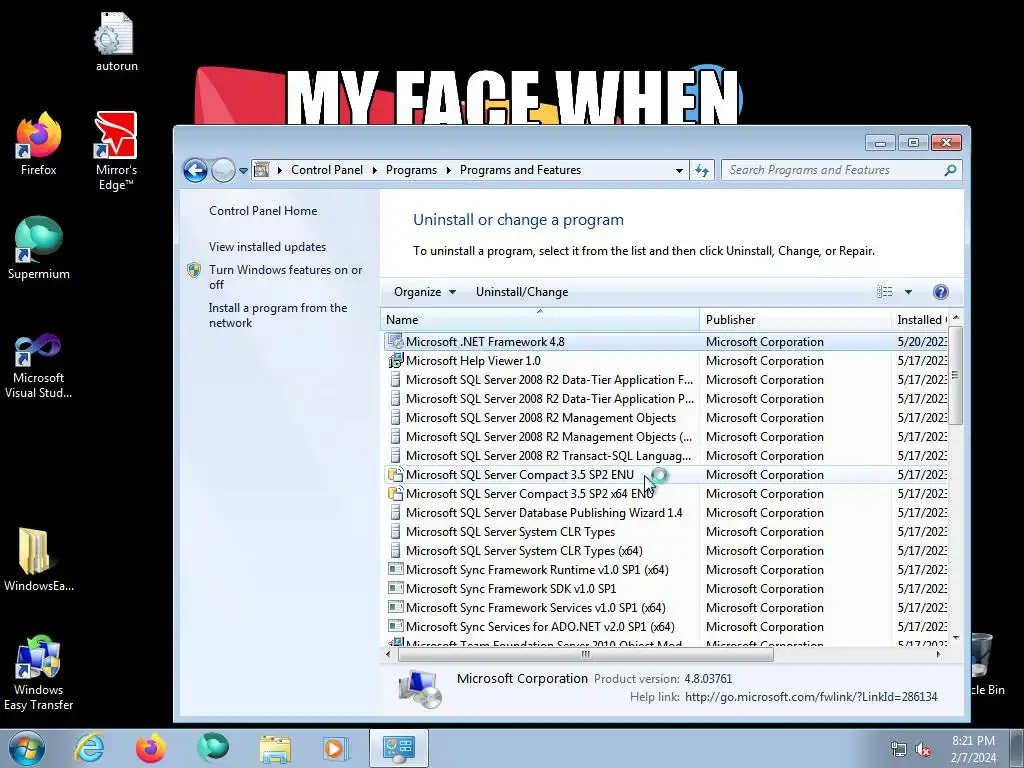The width and height of the screenshot is (1024, 768).
Task: Select Microsoft Sync Services for ADO.NET v2.0 SP1
Action: [x=666, y=626]
